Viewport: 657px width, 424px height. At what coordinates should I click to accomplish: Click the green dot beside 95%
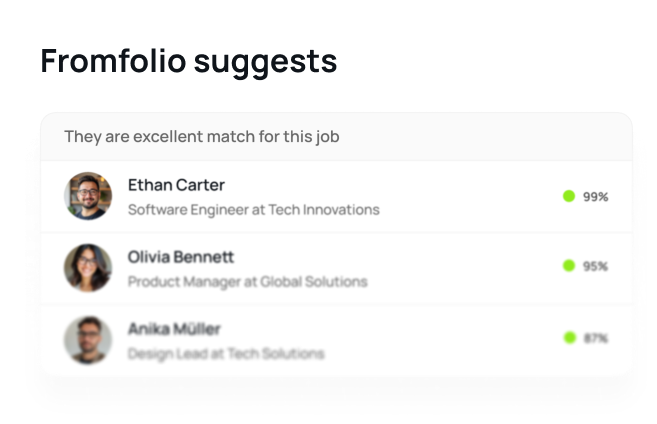[569, 266]
